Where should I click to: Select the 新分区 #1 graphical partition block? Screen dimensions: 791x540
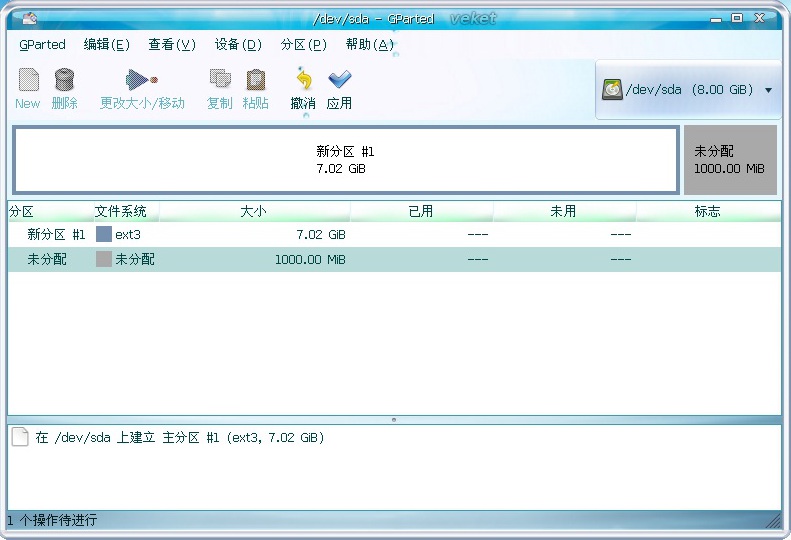346,160
